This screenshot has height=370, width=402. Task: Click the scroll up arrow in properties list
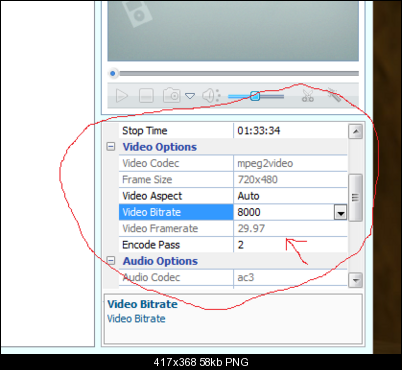[x=355, y=131]
